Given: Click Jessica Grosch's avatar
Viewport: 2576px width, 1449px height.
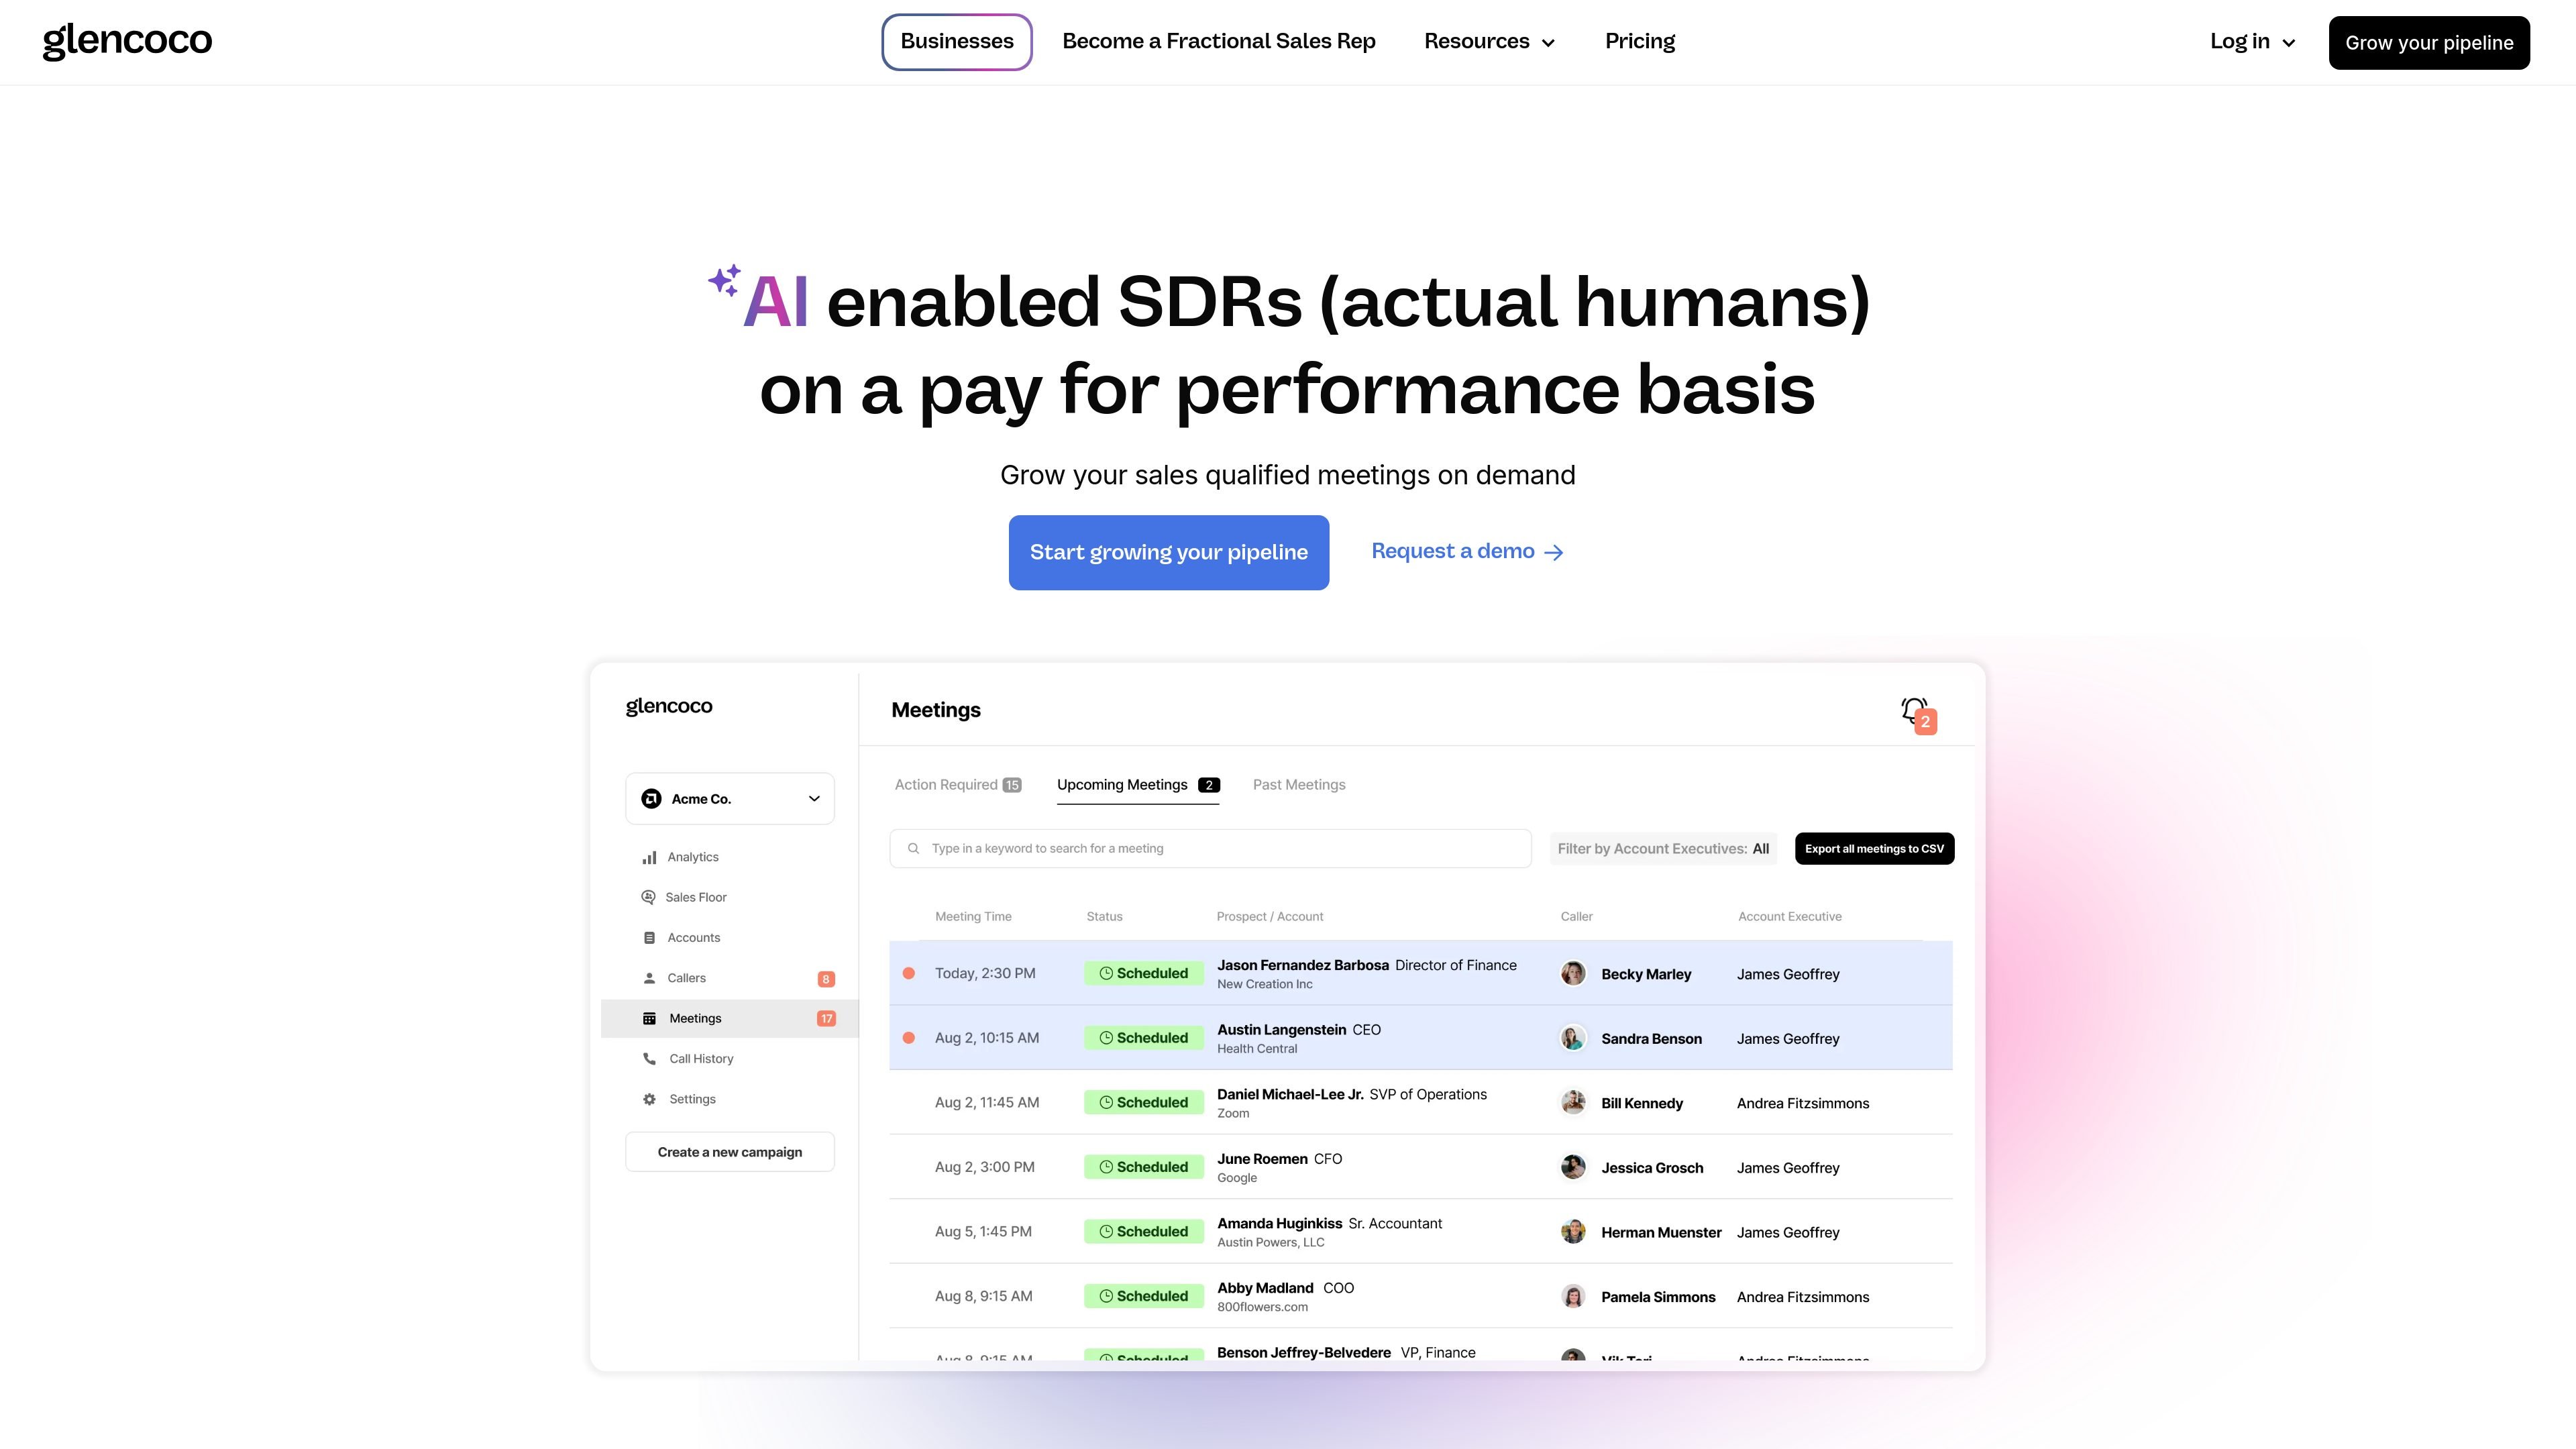Looking at the screenshot, I should coord(1573,1167).
